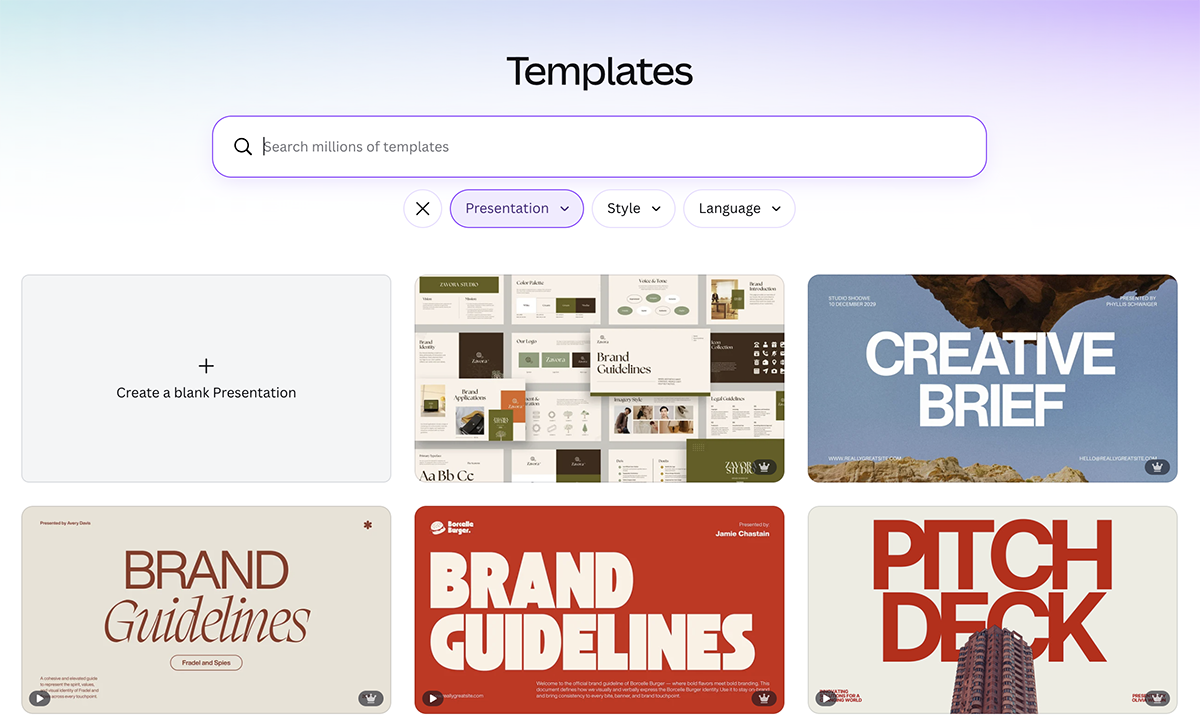1200x728 pixels.
Task: Open the Creative Brief template
Action: [993, 379]
